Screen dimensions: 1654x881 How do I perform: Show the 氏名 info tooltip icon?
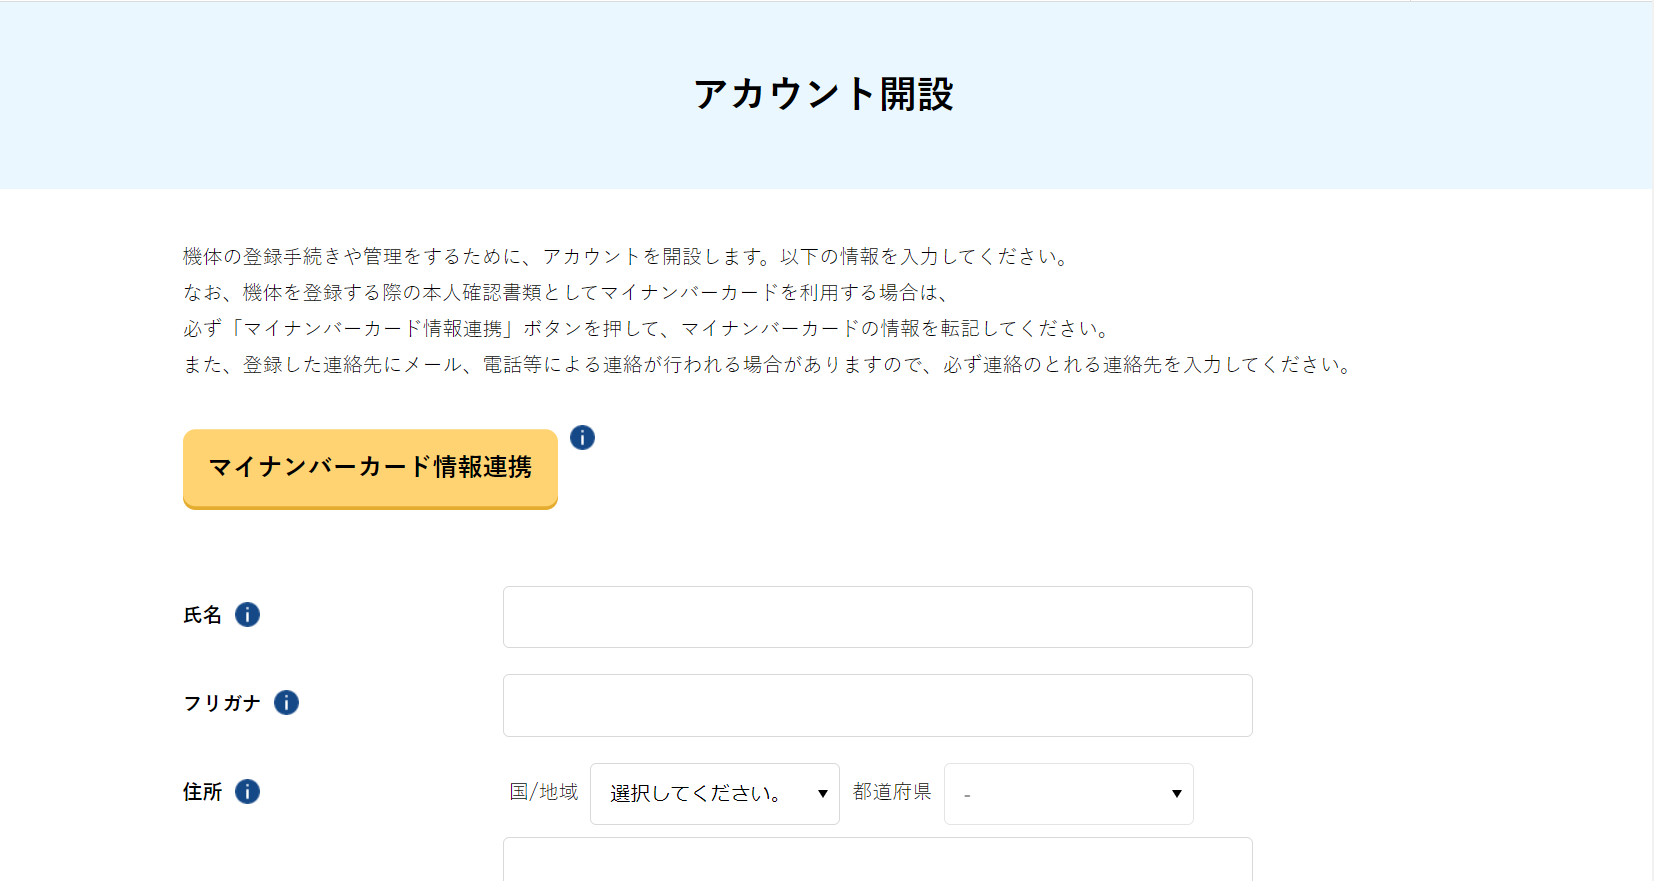coord(247,615)
